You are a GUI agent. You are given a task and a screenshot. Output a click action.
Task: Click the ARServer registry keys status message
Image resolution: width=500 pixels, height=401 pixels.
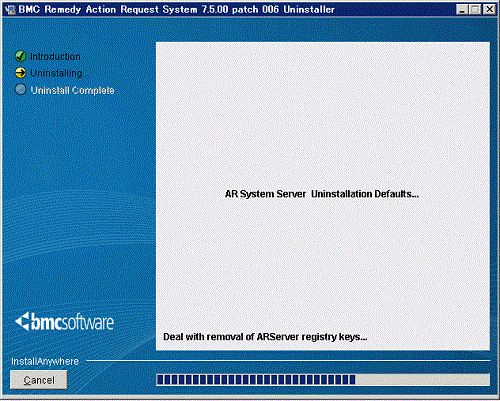click(x=265, y=337)
